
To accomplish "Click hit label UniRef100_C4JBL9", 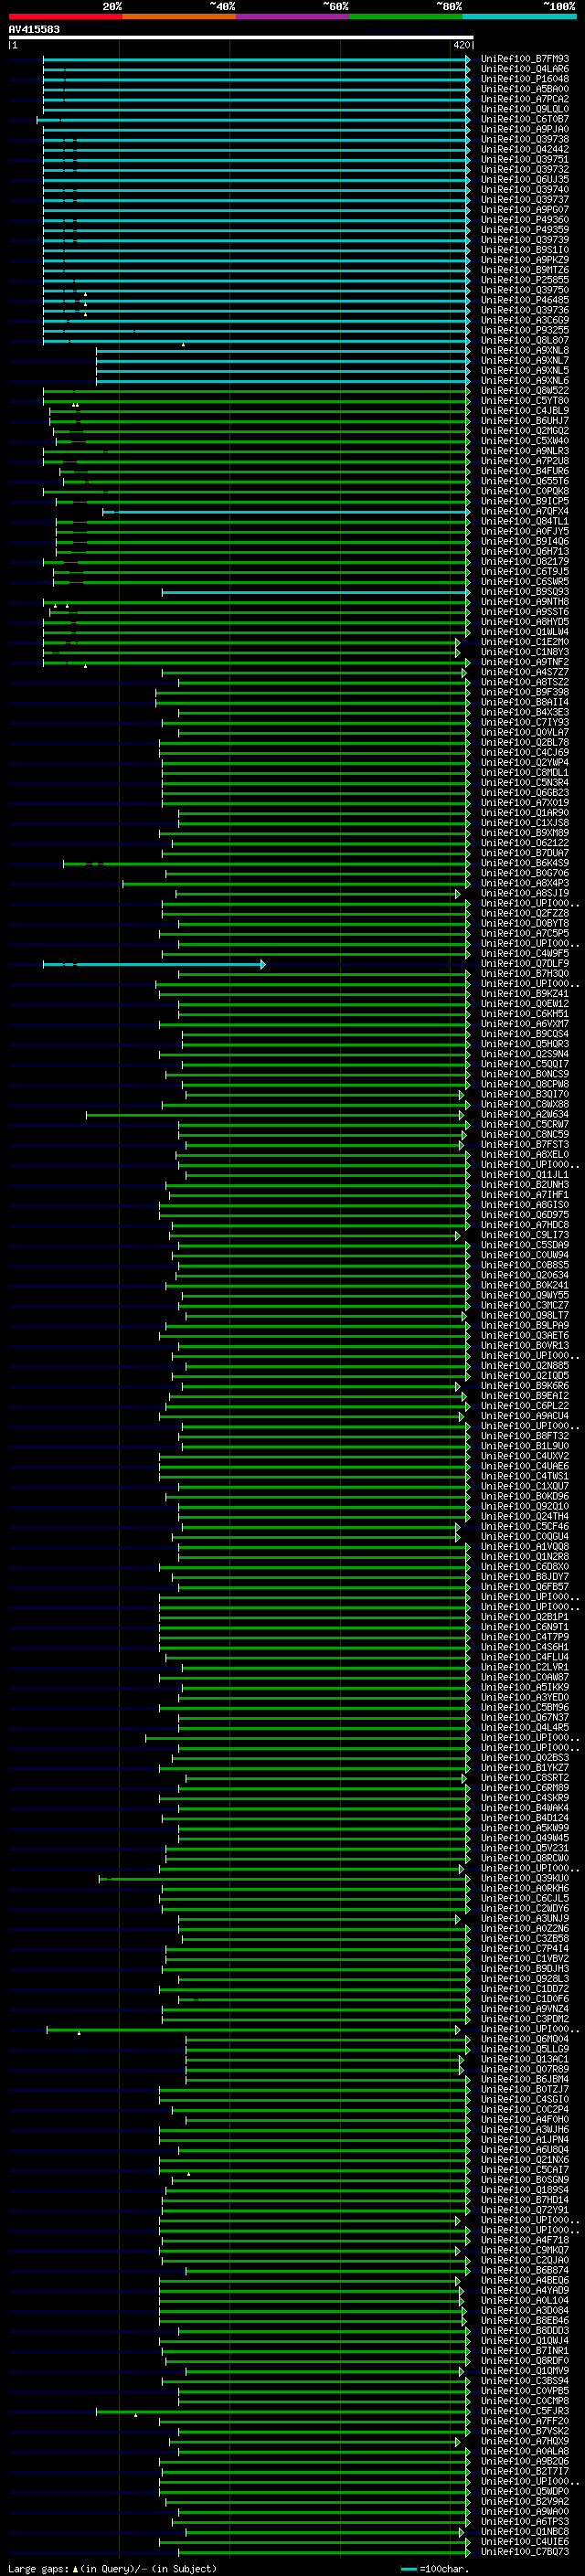I will click(524, 411).
